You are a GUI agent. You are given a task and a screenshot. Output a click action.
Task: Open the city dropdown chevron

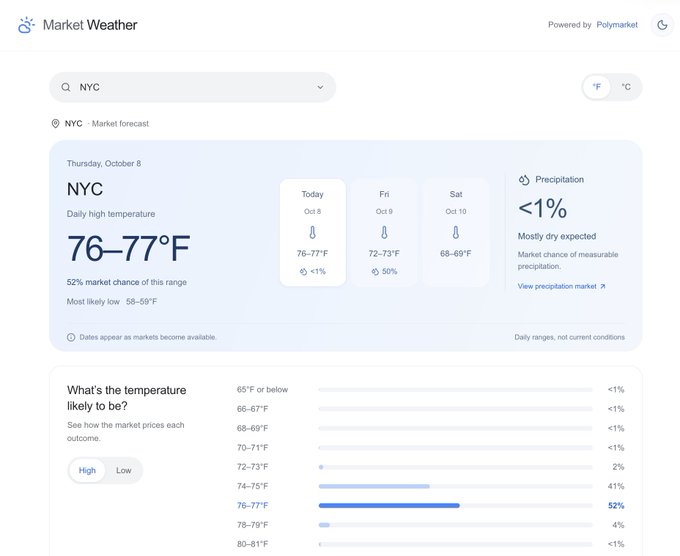[x=320, y=87]
